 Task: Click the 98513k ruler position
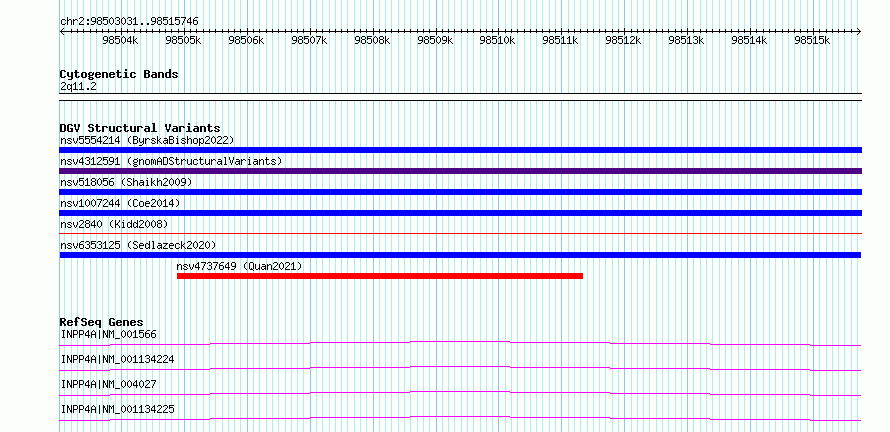pyautogui.click(x=687, y=40)
